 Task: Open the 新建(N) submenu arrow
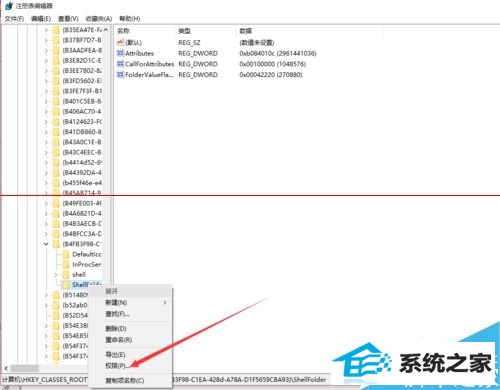(165, 303)
